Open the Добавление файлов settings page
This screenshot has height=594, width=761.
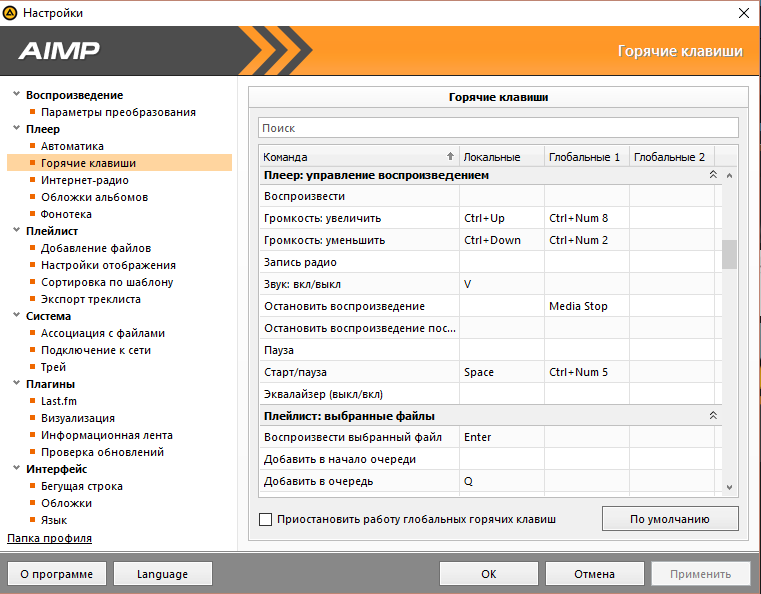click(x=96, y=248)
